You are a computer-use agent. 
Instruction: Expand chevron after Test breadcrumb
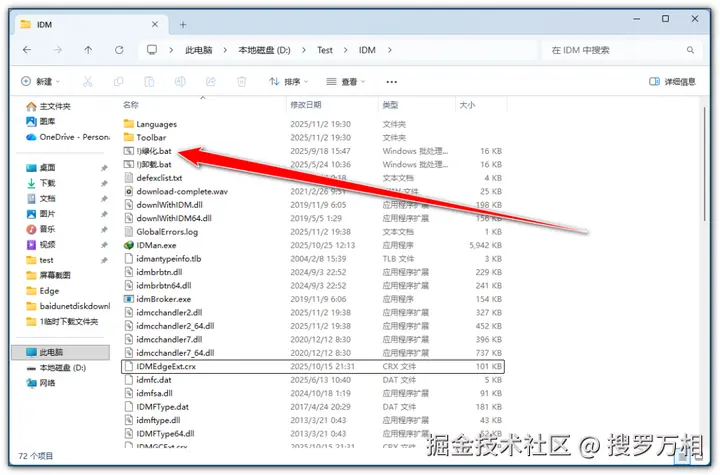click(x=345, y=50)
